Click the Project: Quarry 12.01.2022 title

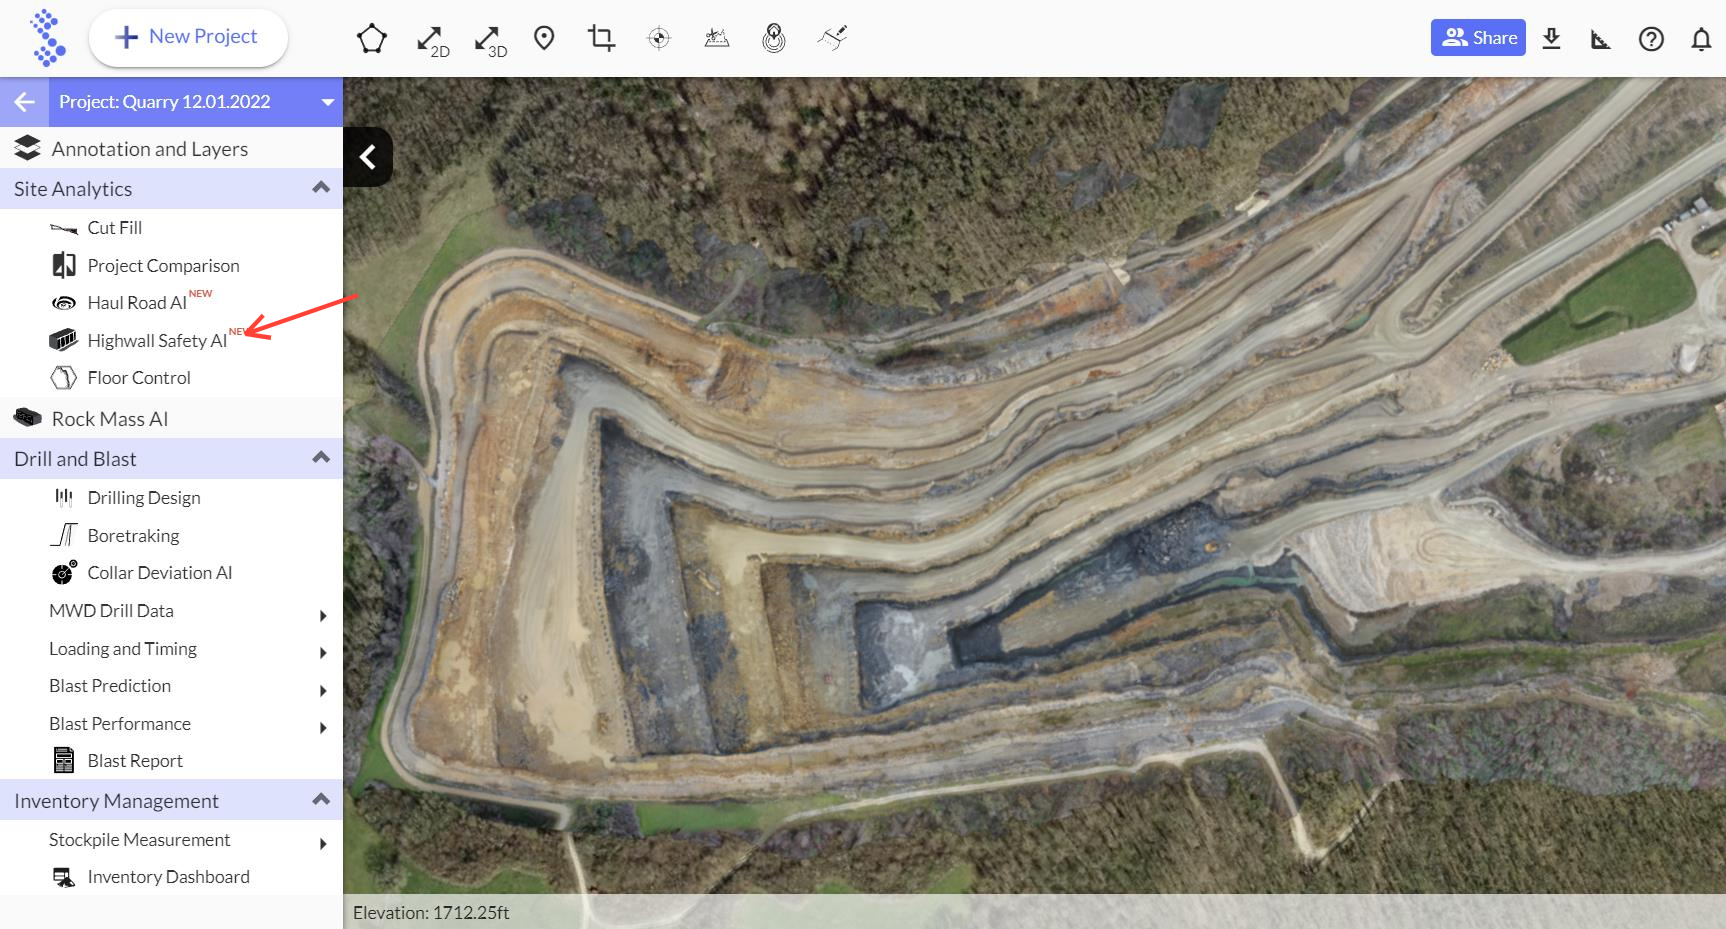pyautogui.click(x=165, y=102)
